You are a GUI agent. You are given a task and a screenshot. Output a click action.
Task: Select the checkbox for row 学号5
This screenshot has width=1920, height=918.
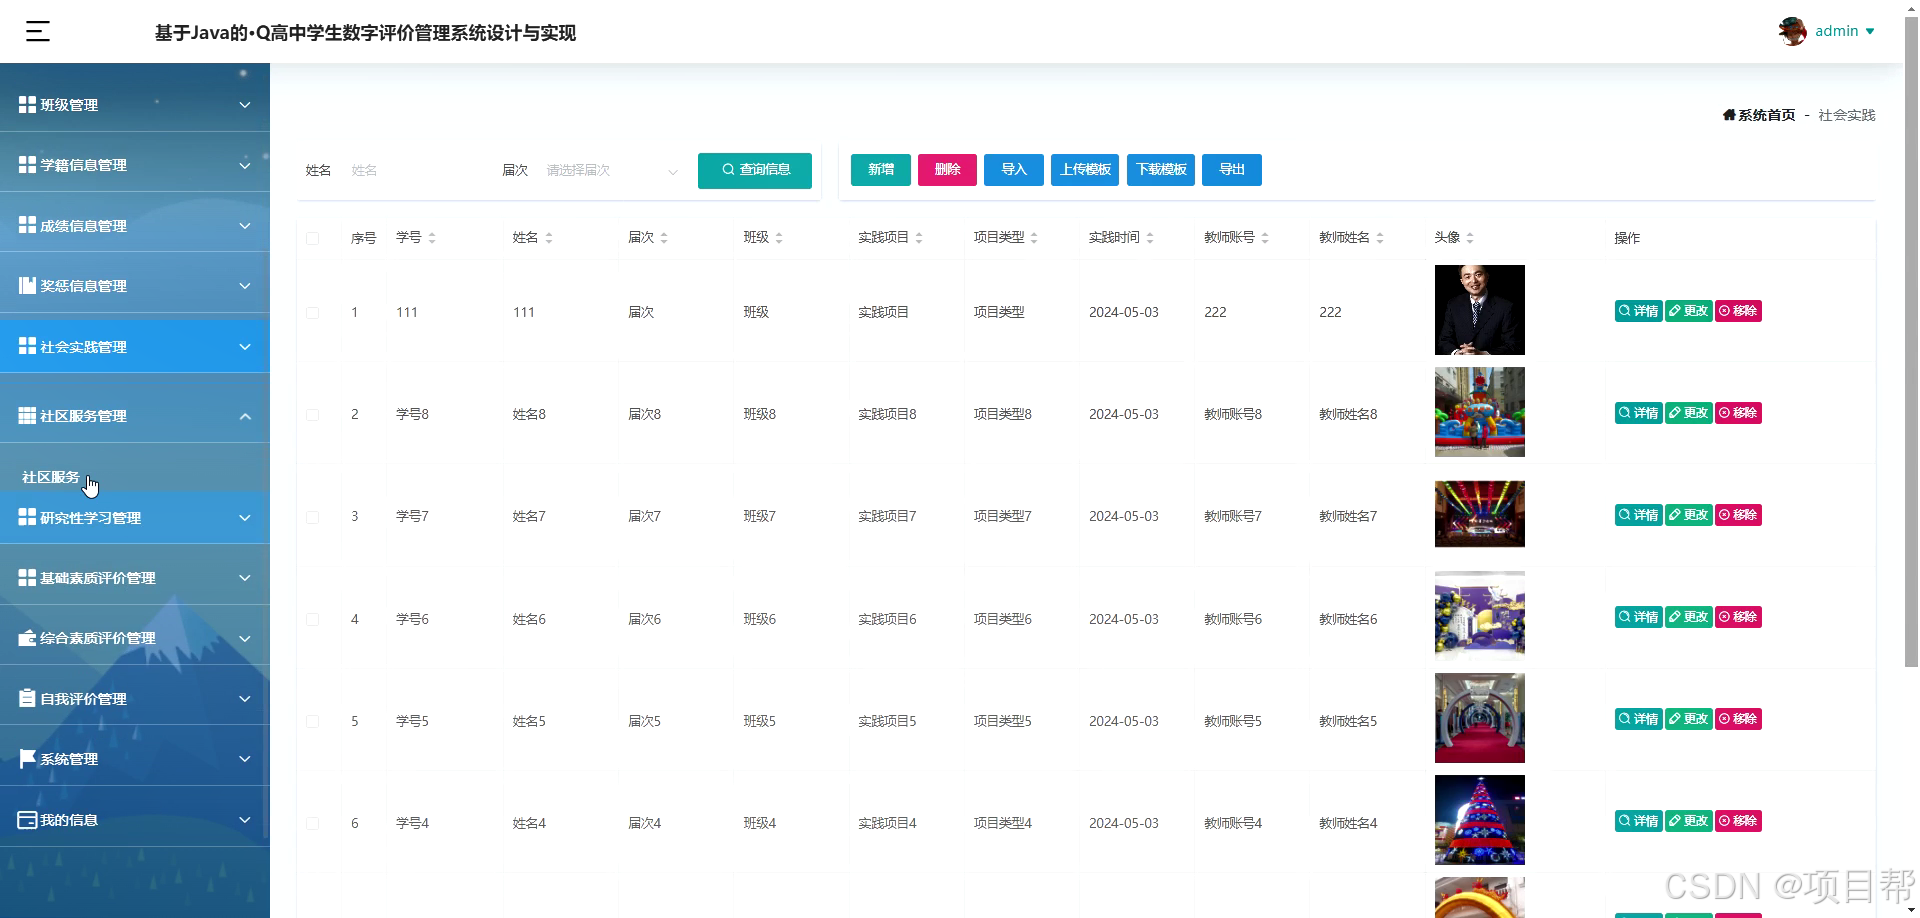313,722
